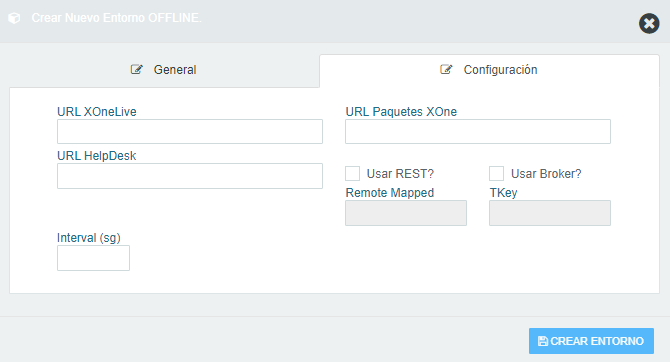The height and width of the screenshot is (362, 670).
Task: Click the "Usar REST?" text label
Action: click(400, 174)
